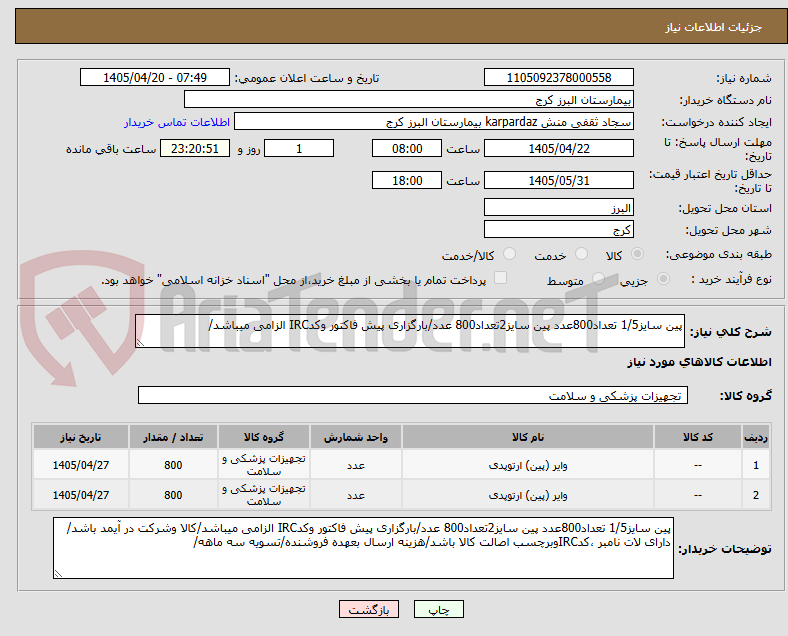Viewport: 788px width, 636px height.
Task: Click the نام کالا column header
Action: [x=528, y=437]
